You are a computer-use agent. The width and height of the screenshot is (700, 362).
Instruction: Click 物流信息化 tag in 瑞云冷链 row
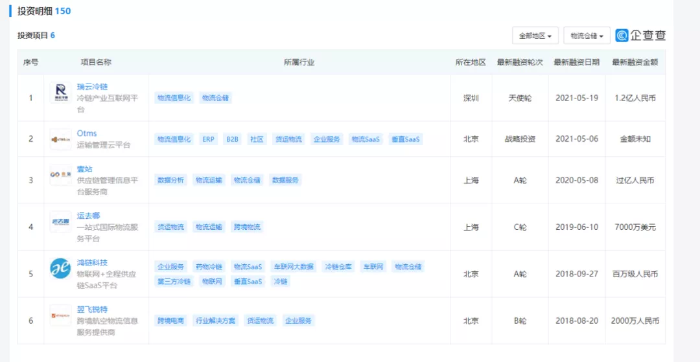[x=174, y=98]
